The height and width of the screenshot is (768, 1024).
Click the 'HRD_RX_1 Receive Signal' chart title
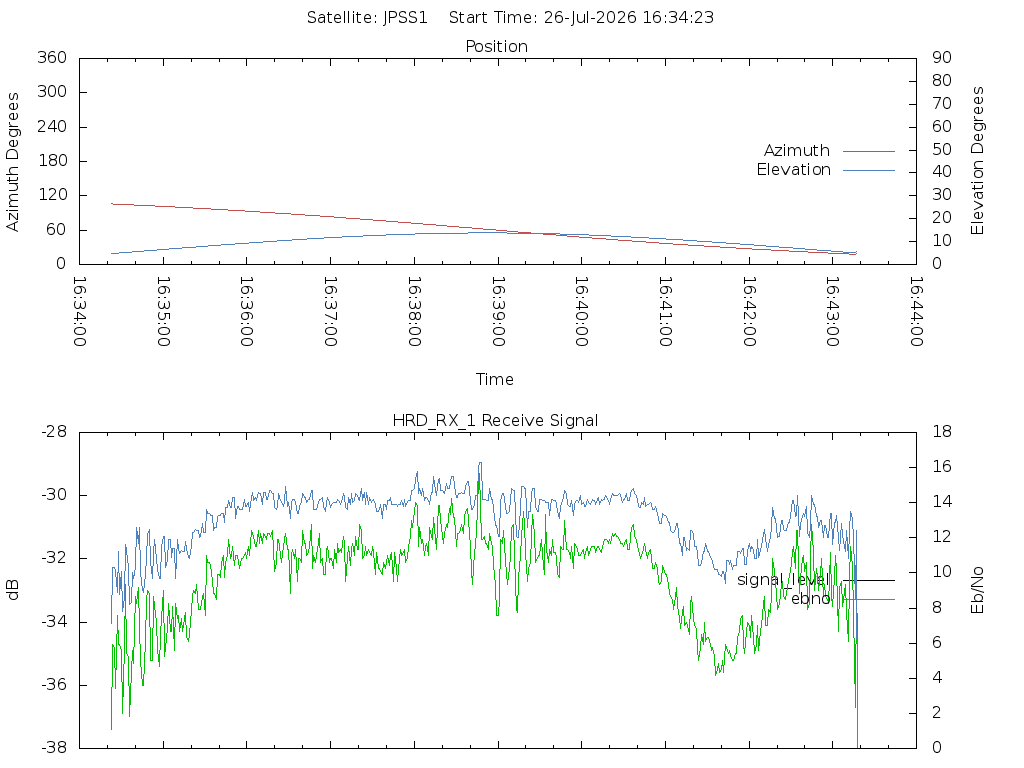[495, 420]
